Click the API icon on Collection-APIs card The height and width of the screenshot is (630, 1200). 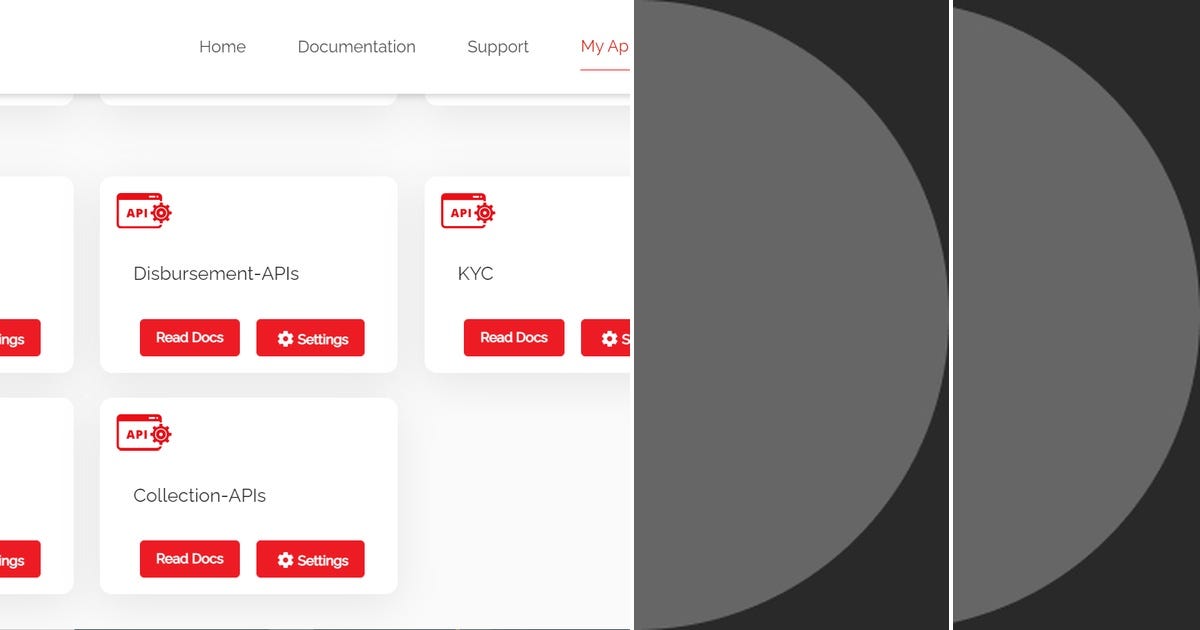pos(143,433)
